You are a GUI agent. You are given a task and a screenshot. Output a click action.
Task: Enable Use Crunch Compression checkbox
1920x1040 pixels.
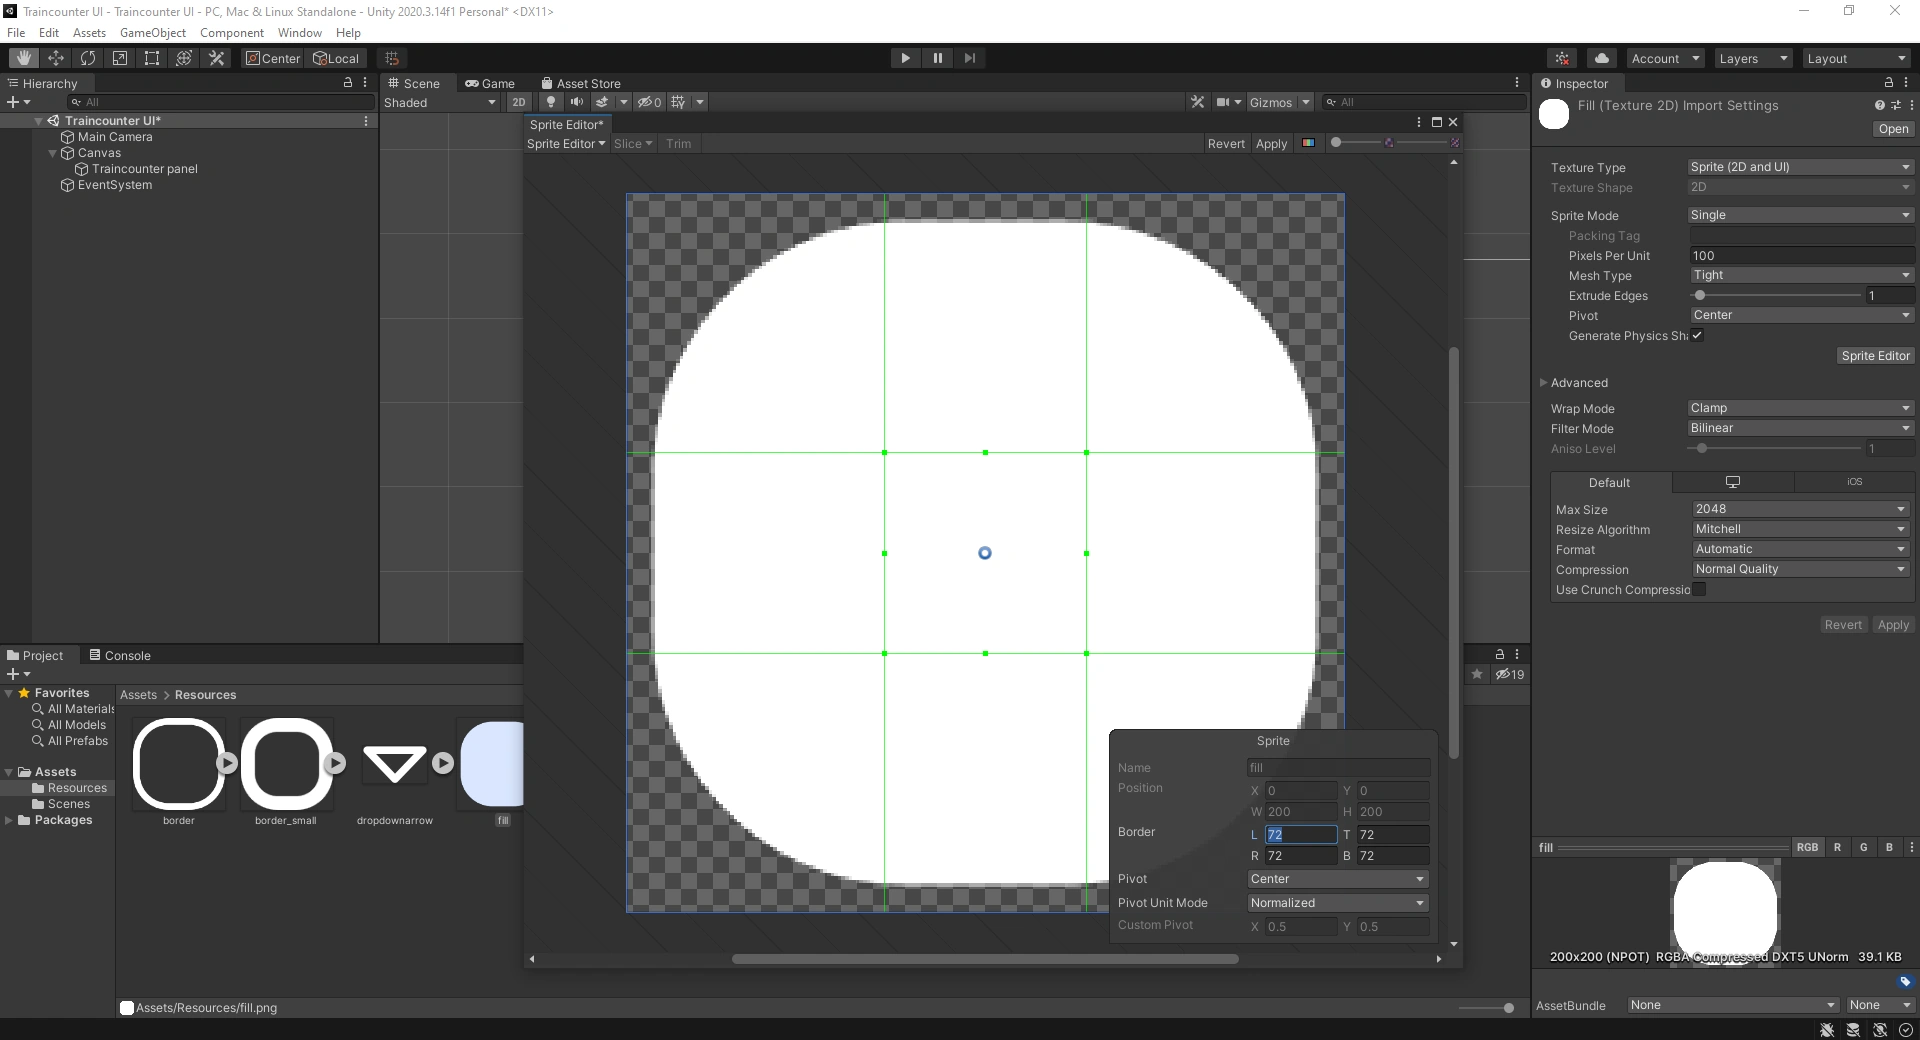point(1699,589)
